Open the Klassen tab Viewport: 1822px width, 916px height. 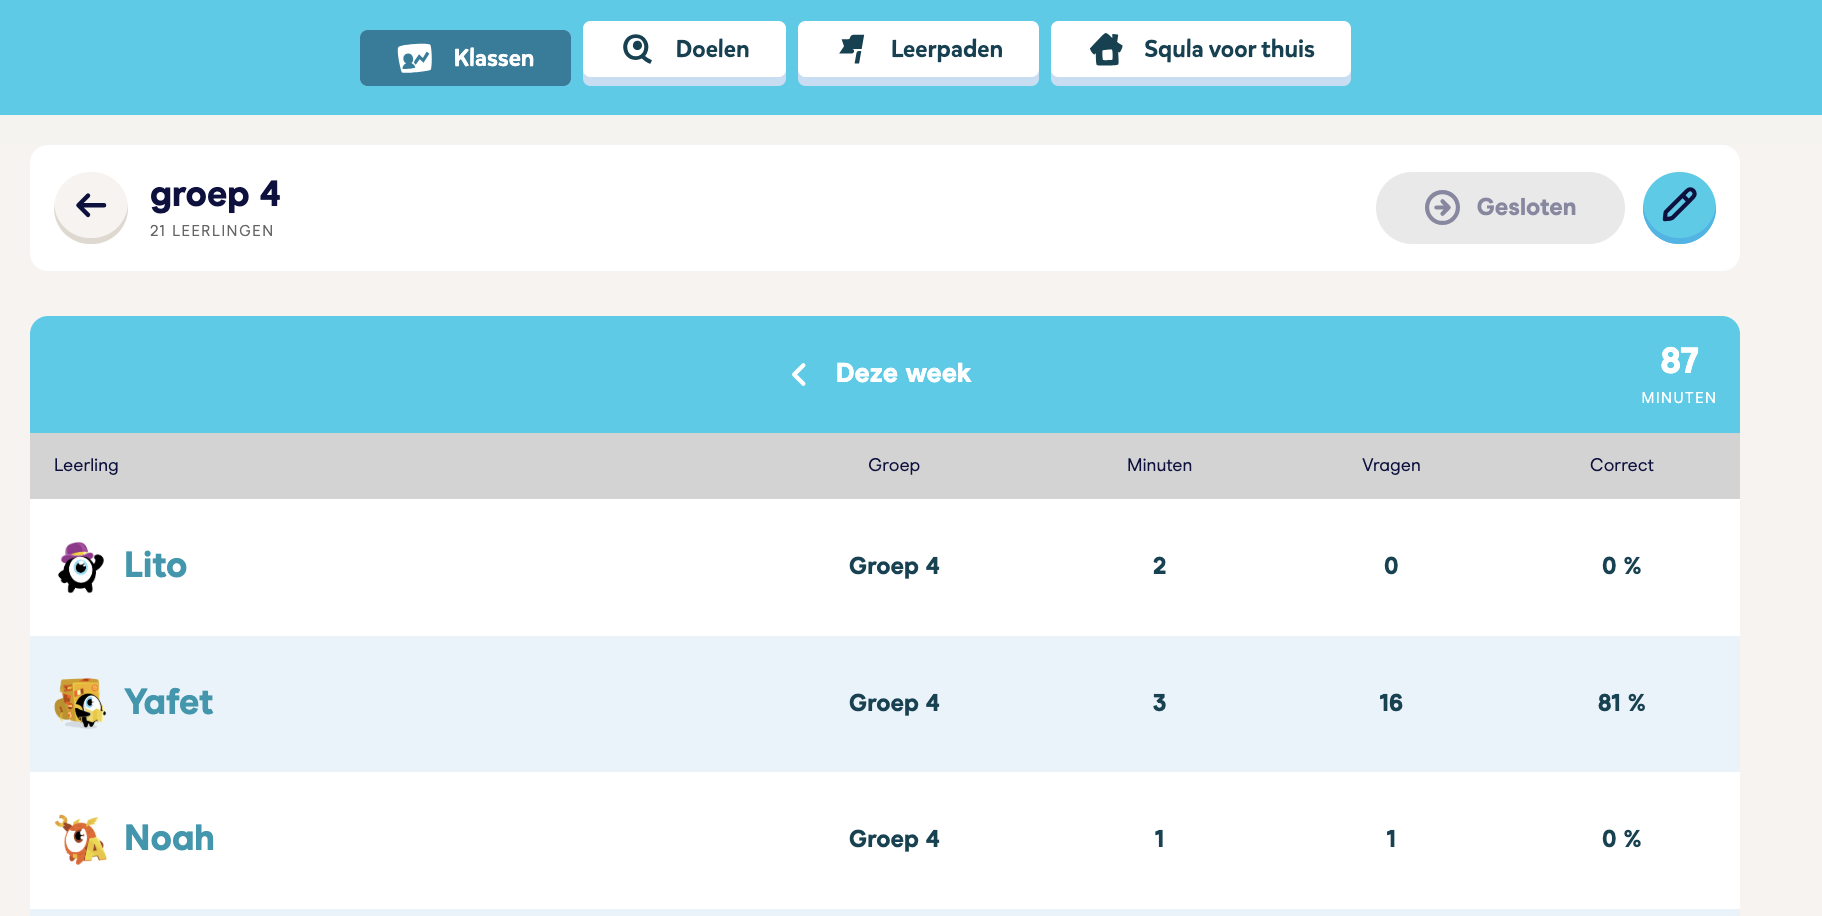pyautogui.click(x=465, y=58)
